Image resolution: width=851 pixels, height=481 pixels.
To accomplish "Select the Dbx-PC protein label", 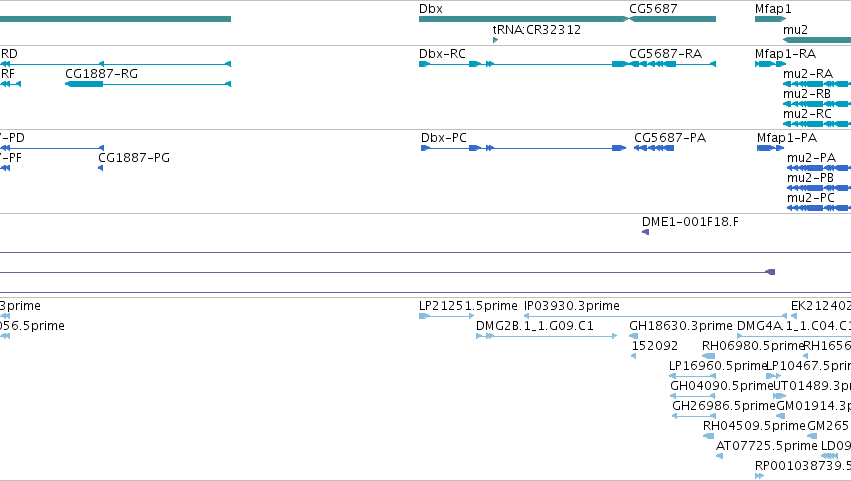I will click(443, 138).
